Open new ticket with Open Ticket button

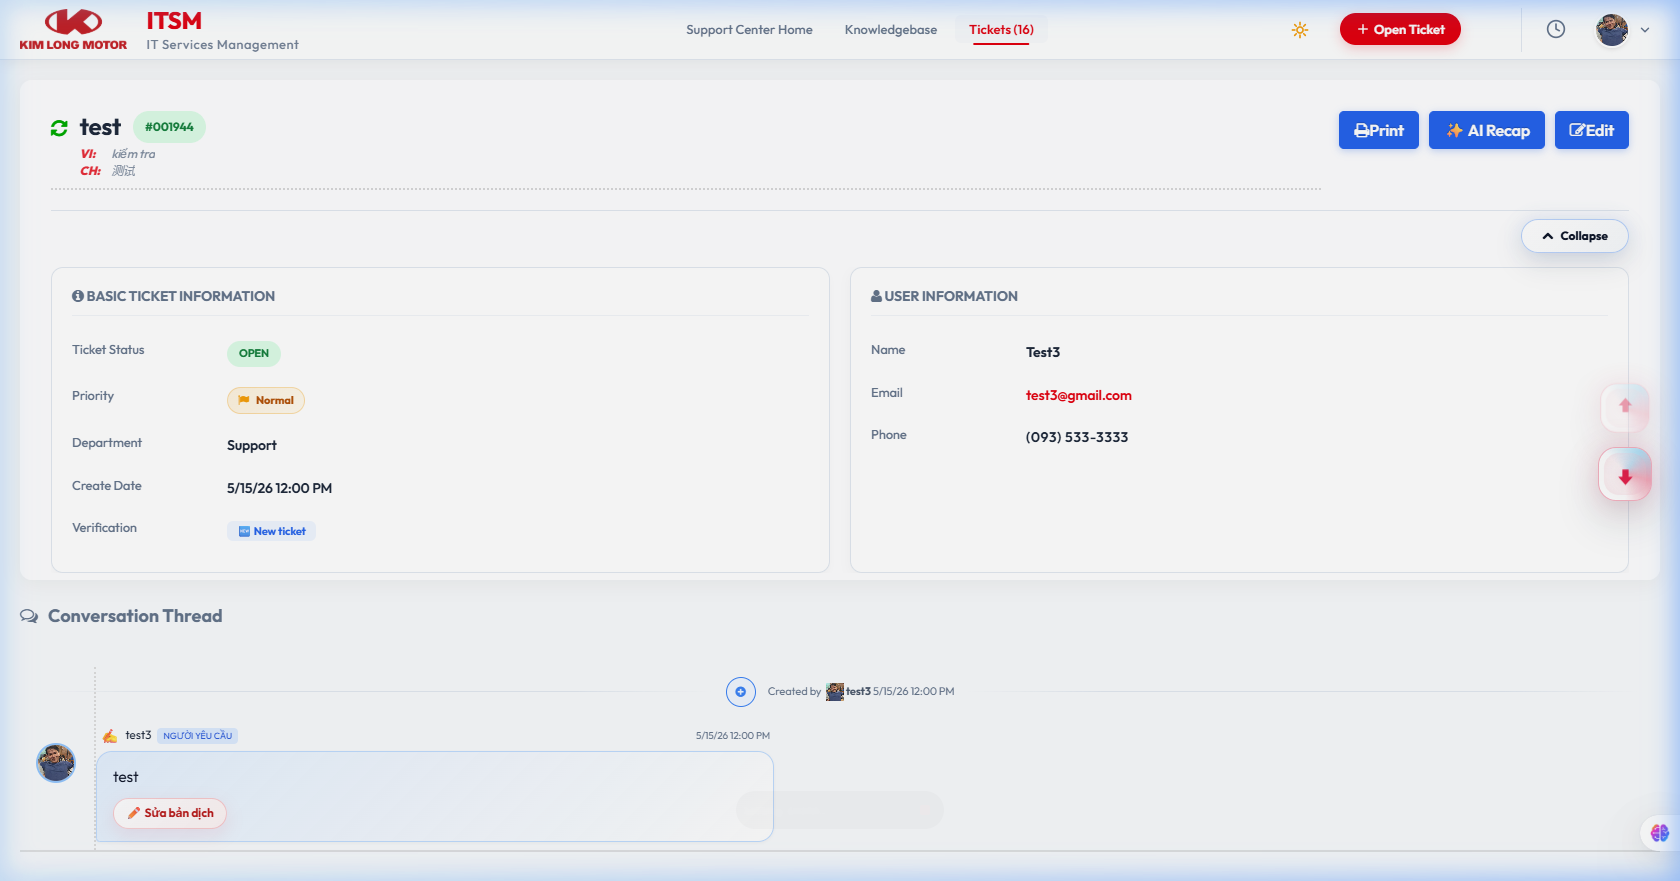click(x=1400, y=30)
